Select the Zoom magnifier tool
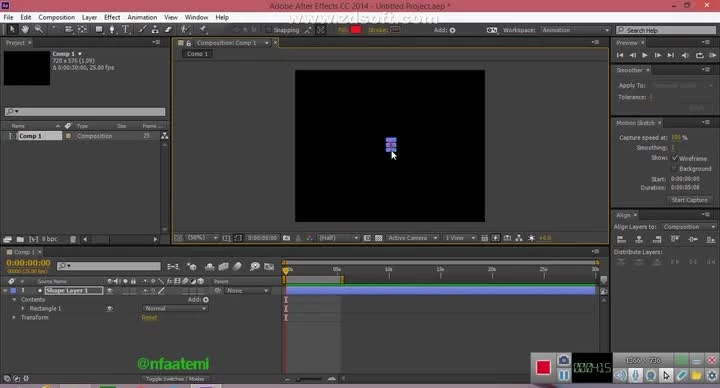This screenshot has height=388, width=720. click(x=39, y=29)
